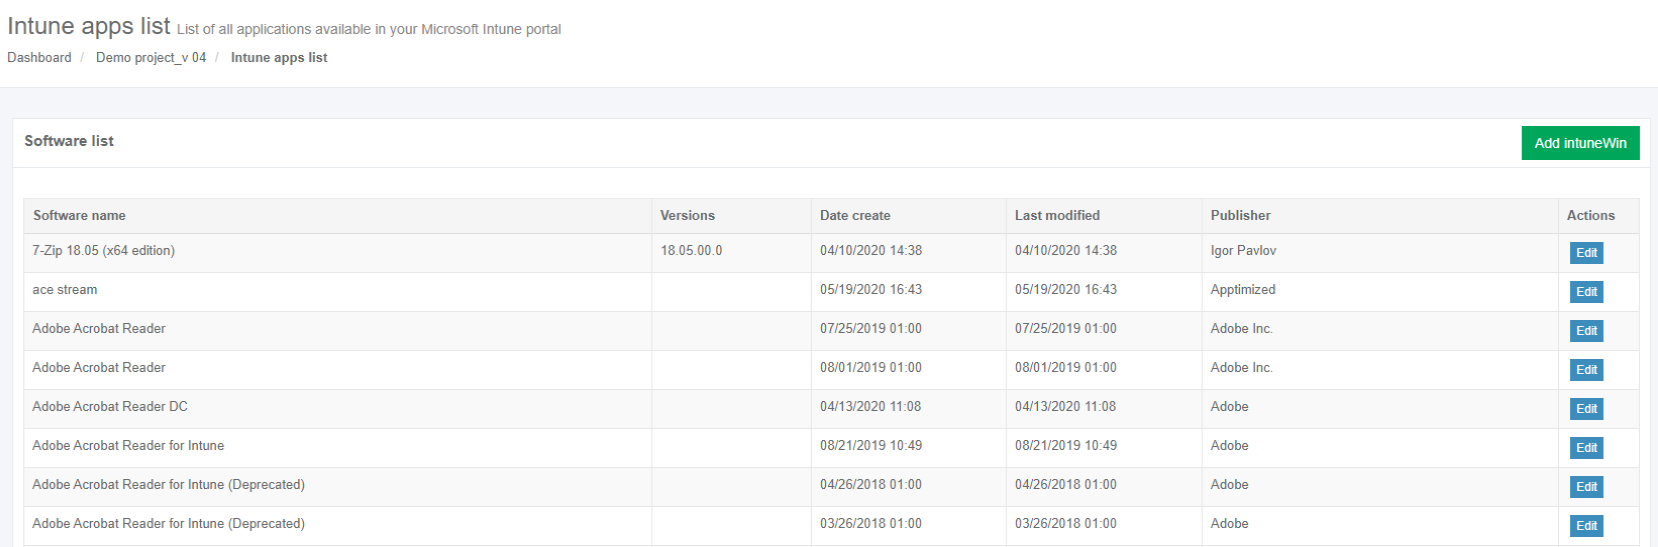The image size is (1658, 547).
Task: Select Intune apps list breadcrumb item
Action: (x=279, y=58)
